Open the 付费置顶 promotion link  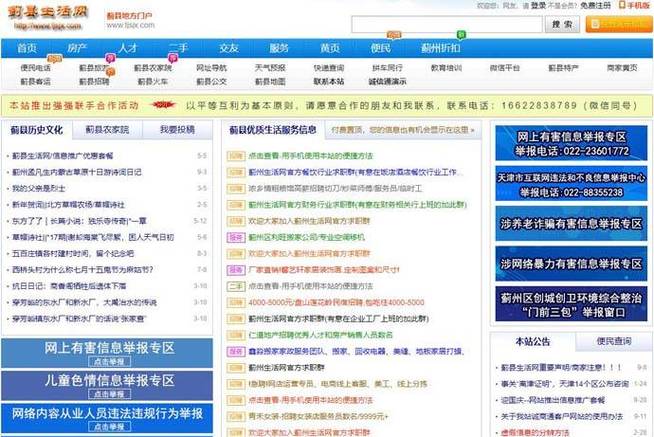[x=402, y=130]
